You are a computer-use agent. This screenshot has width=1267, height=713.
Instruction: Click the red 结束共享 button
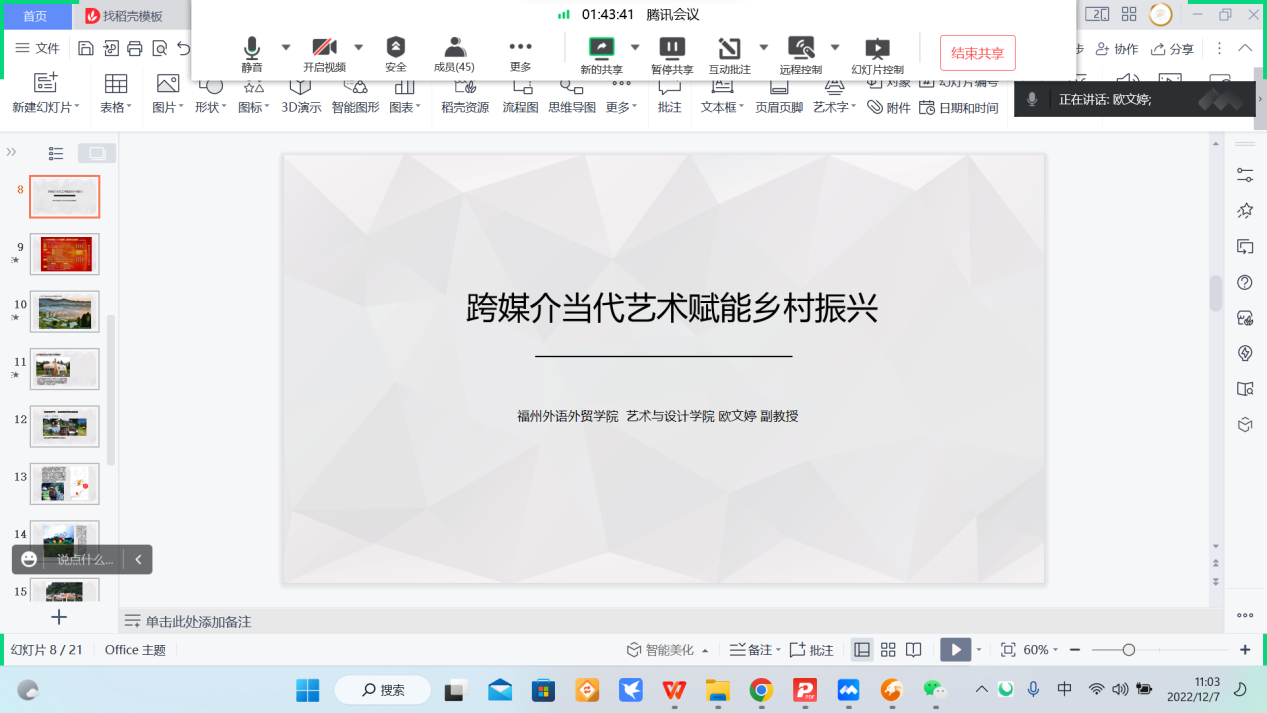(977, 53)
